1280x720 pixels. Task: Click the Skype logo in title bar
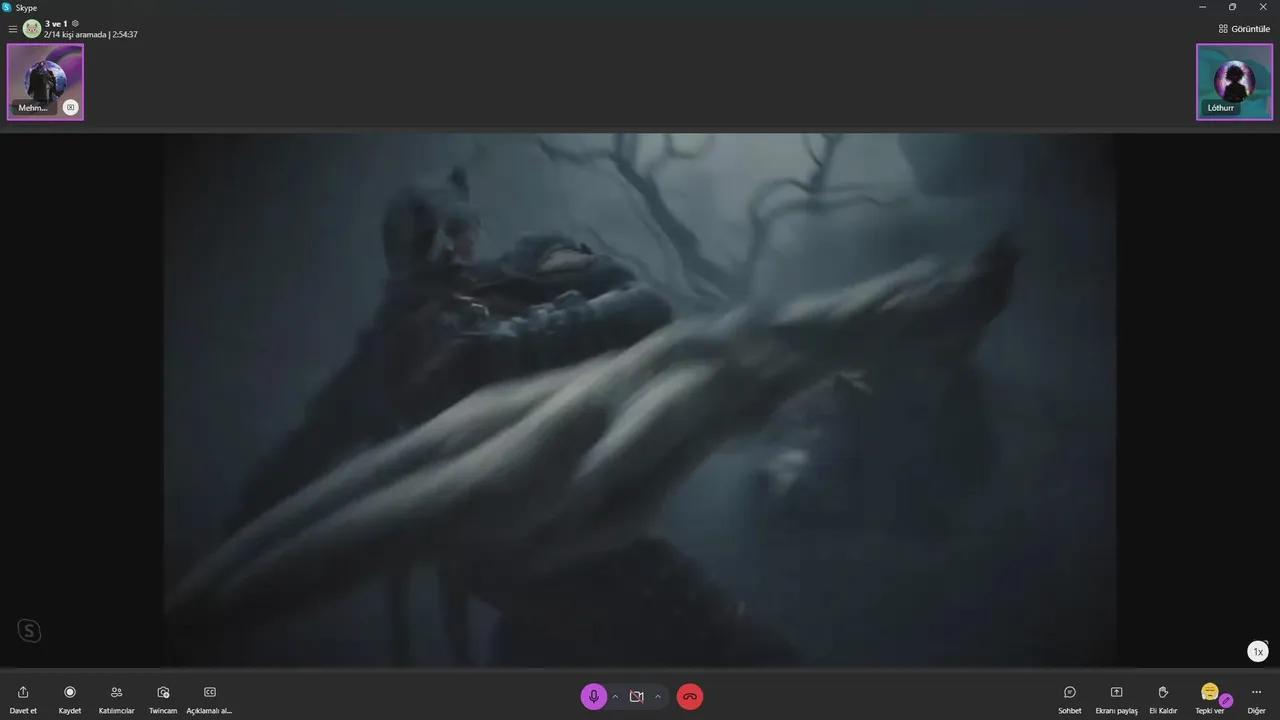click(7, 7)
